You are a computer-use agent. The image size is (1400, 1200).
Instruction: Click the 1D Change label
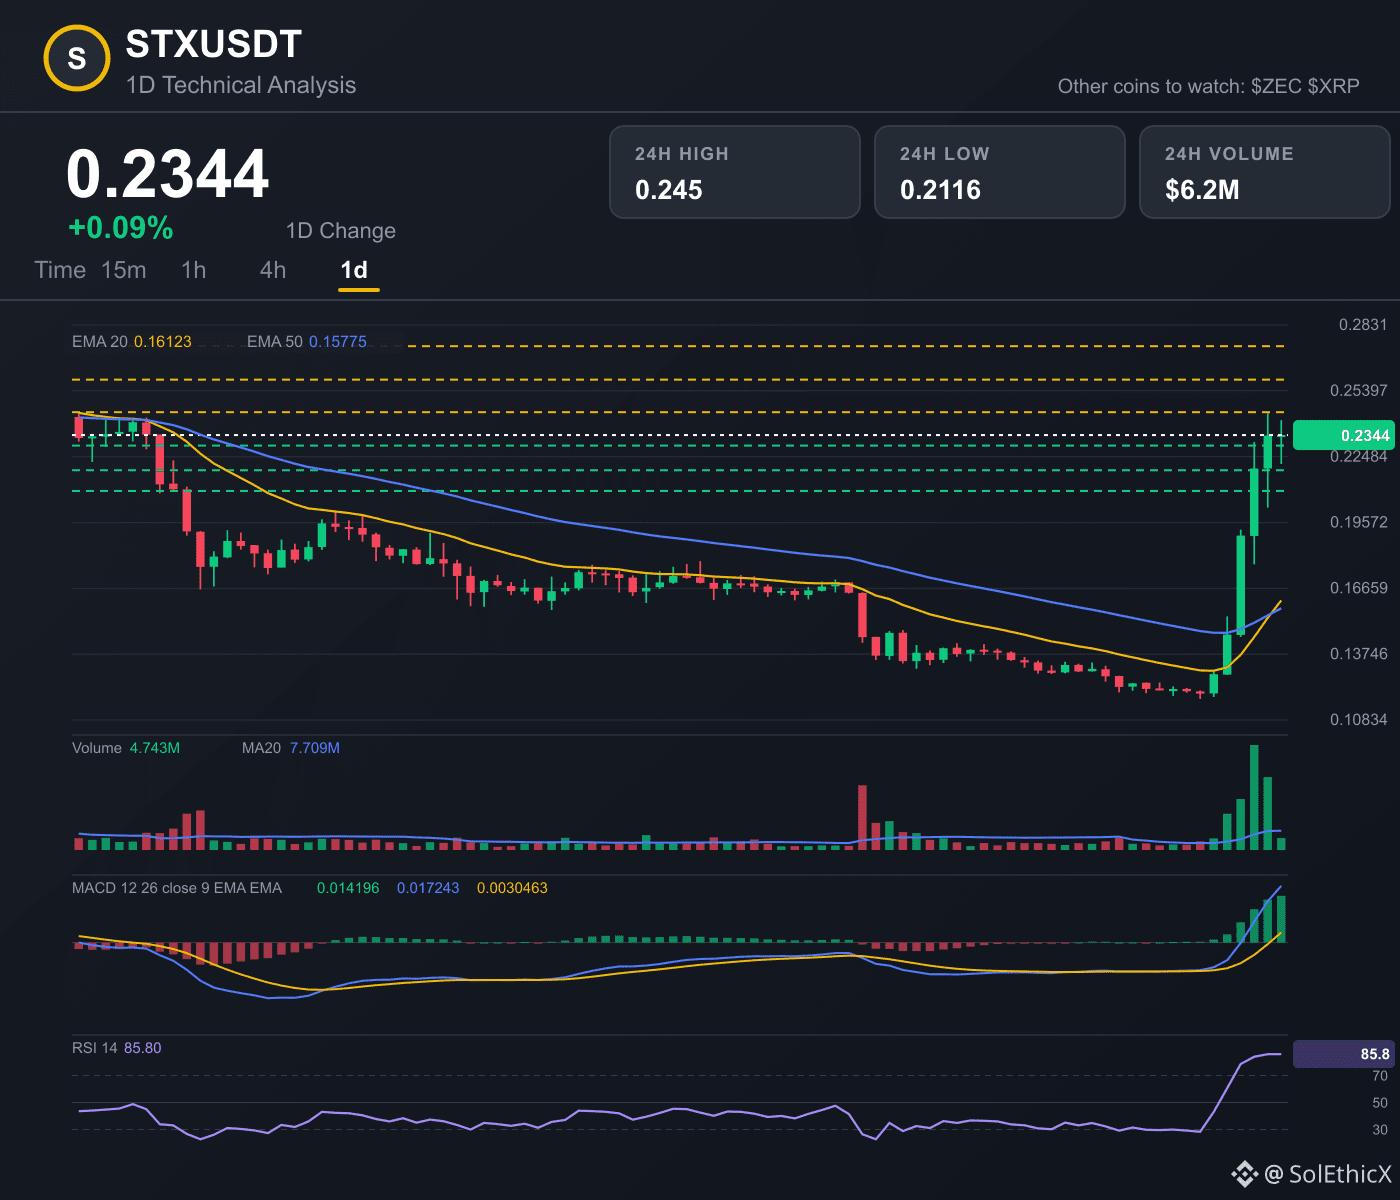pos(341,231)
